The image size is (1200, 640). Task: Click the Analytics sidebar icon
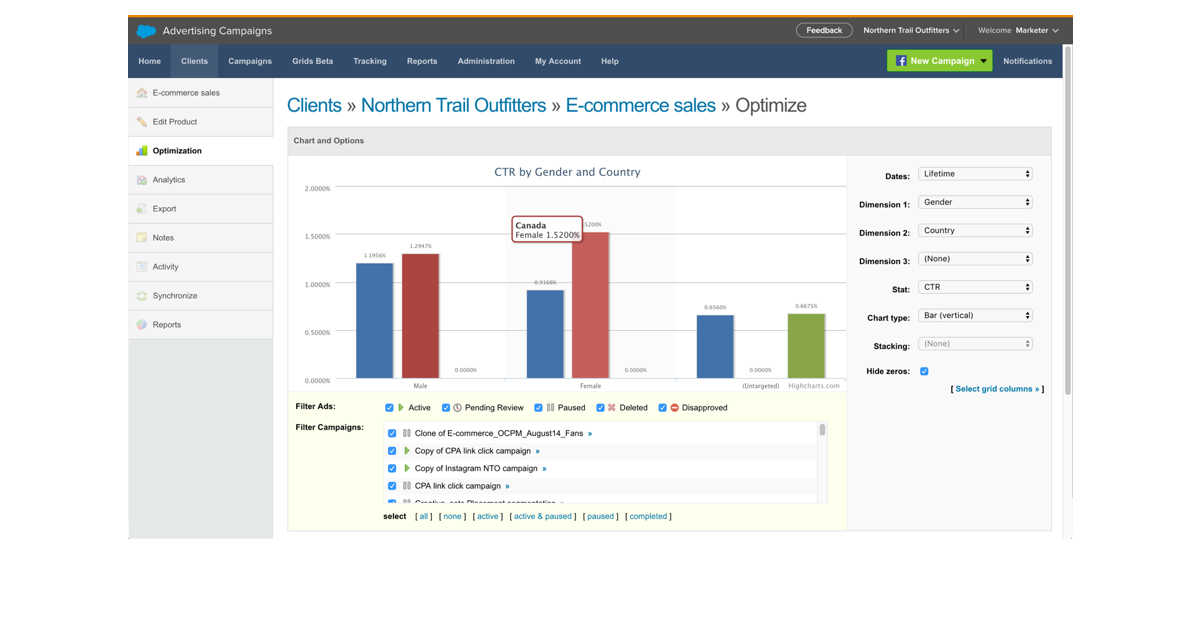(x=142, y=180)
